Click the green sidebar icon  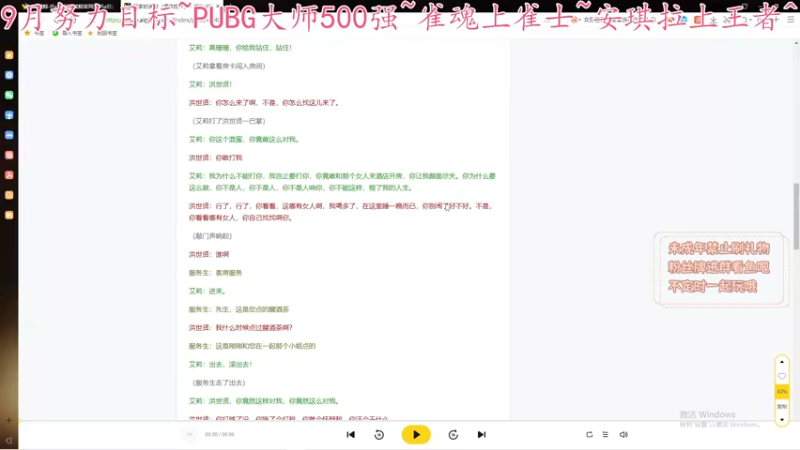pos(9,95)
